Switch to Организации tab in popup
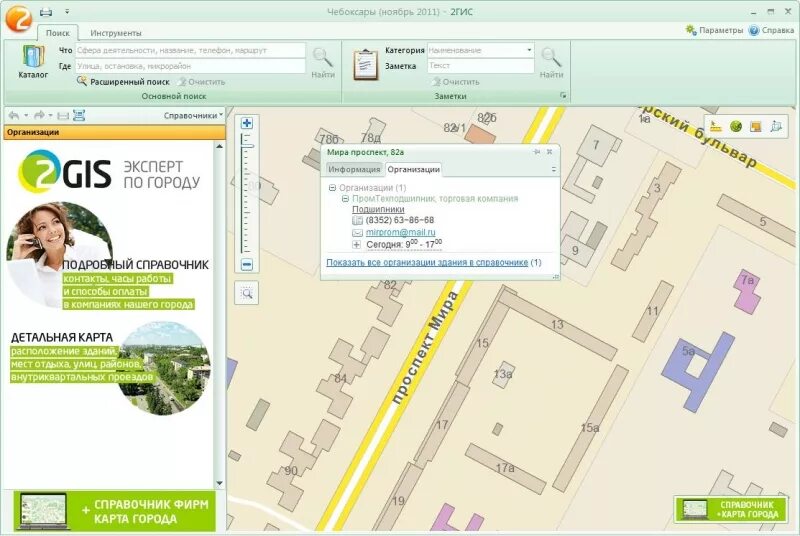 click(x=413, y=169)
